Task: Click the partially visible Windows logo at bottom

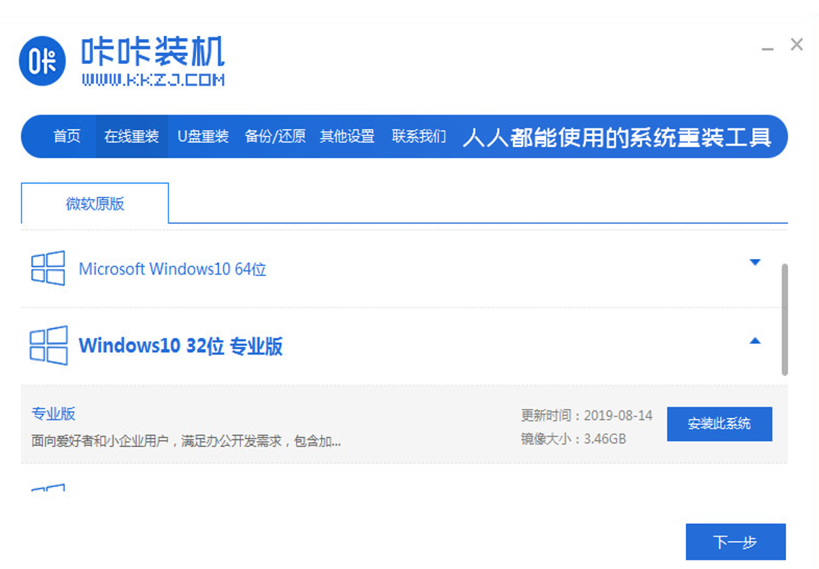Action: tap(48, 489)
